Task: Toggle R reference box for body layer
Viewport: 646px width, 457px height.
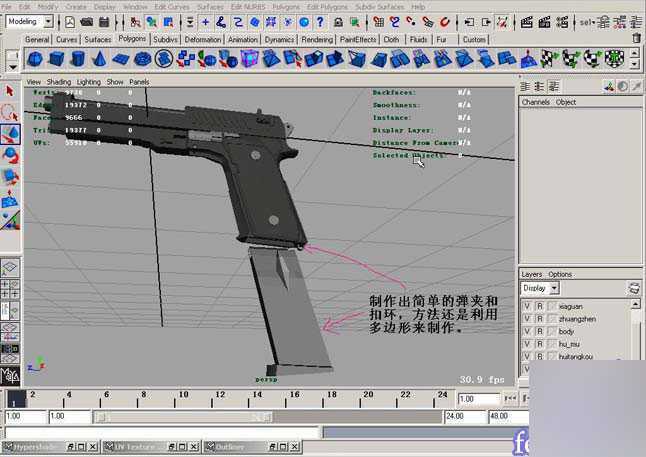Action: click(x=539, y=331)
